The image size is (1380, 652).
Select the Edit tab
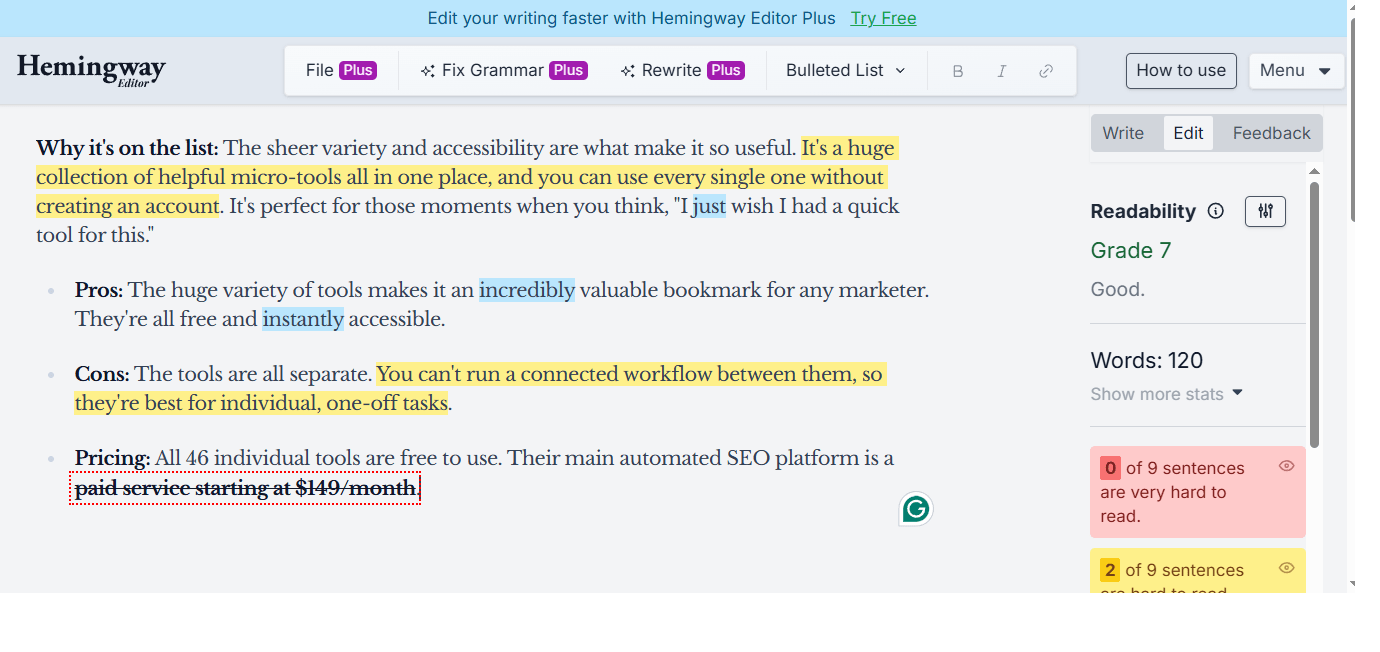pos(1188,133)
